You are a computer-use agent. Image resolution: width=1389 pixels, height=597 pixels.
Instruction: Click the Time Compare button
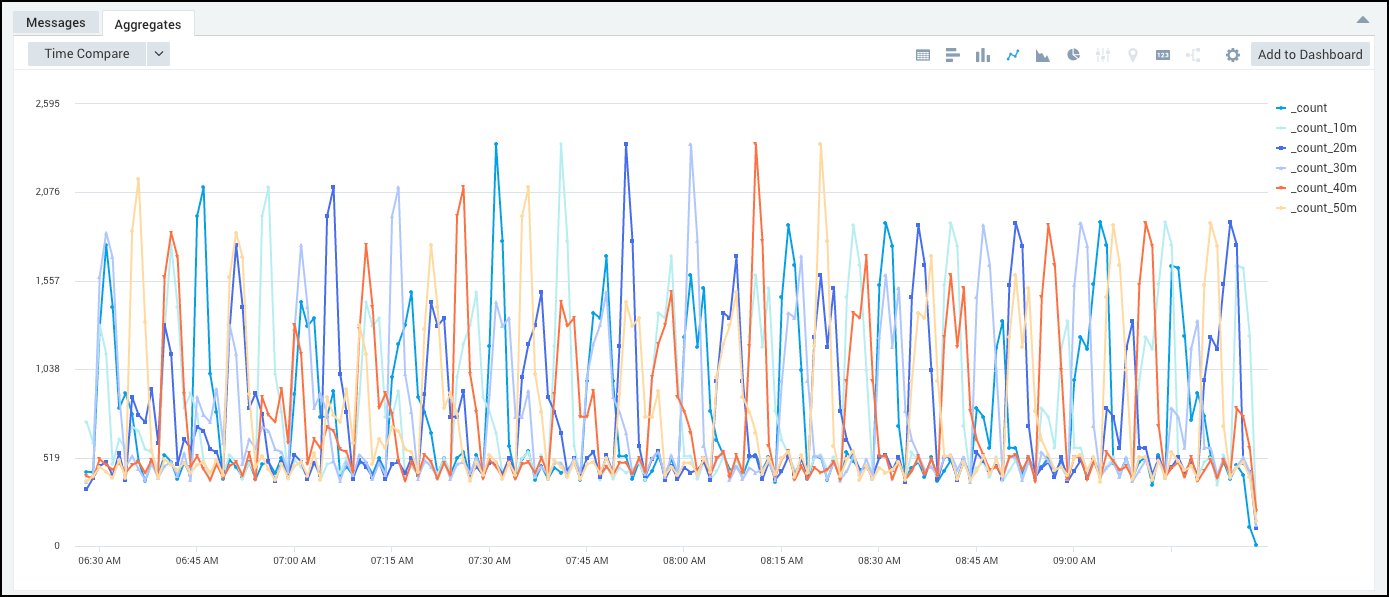[x=87, y=54]
